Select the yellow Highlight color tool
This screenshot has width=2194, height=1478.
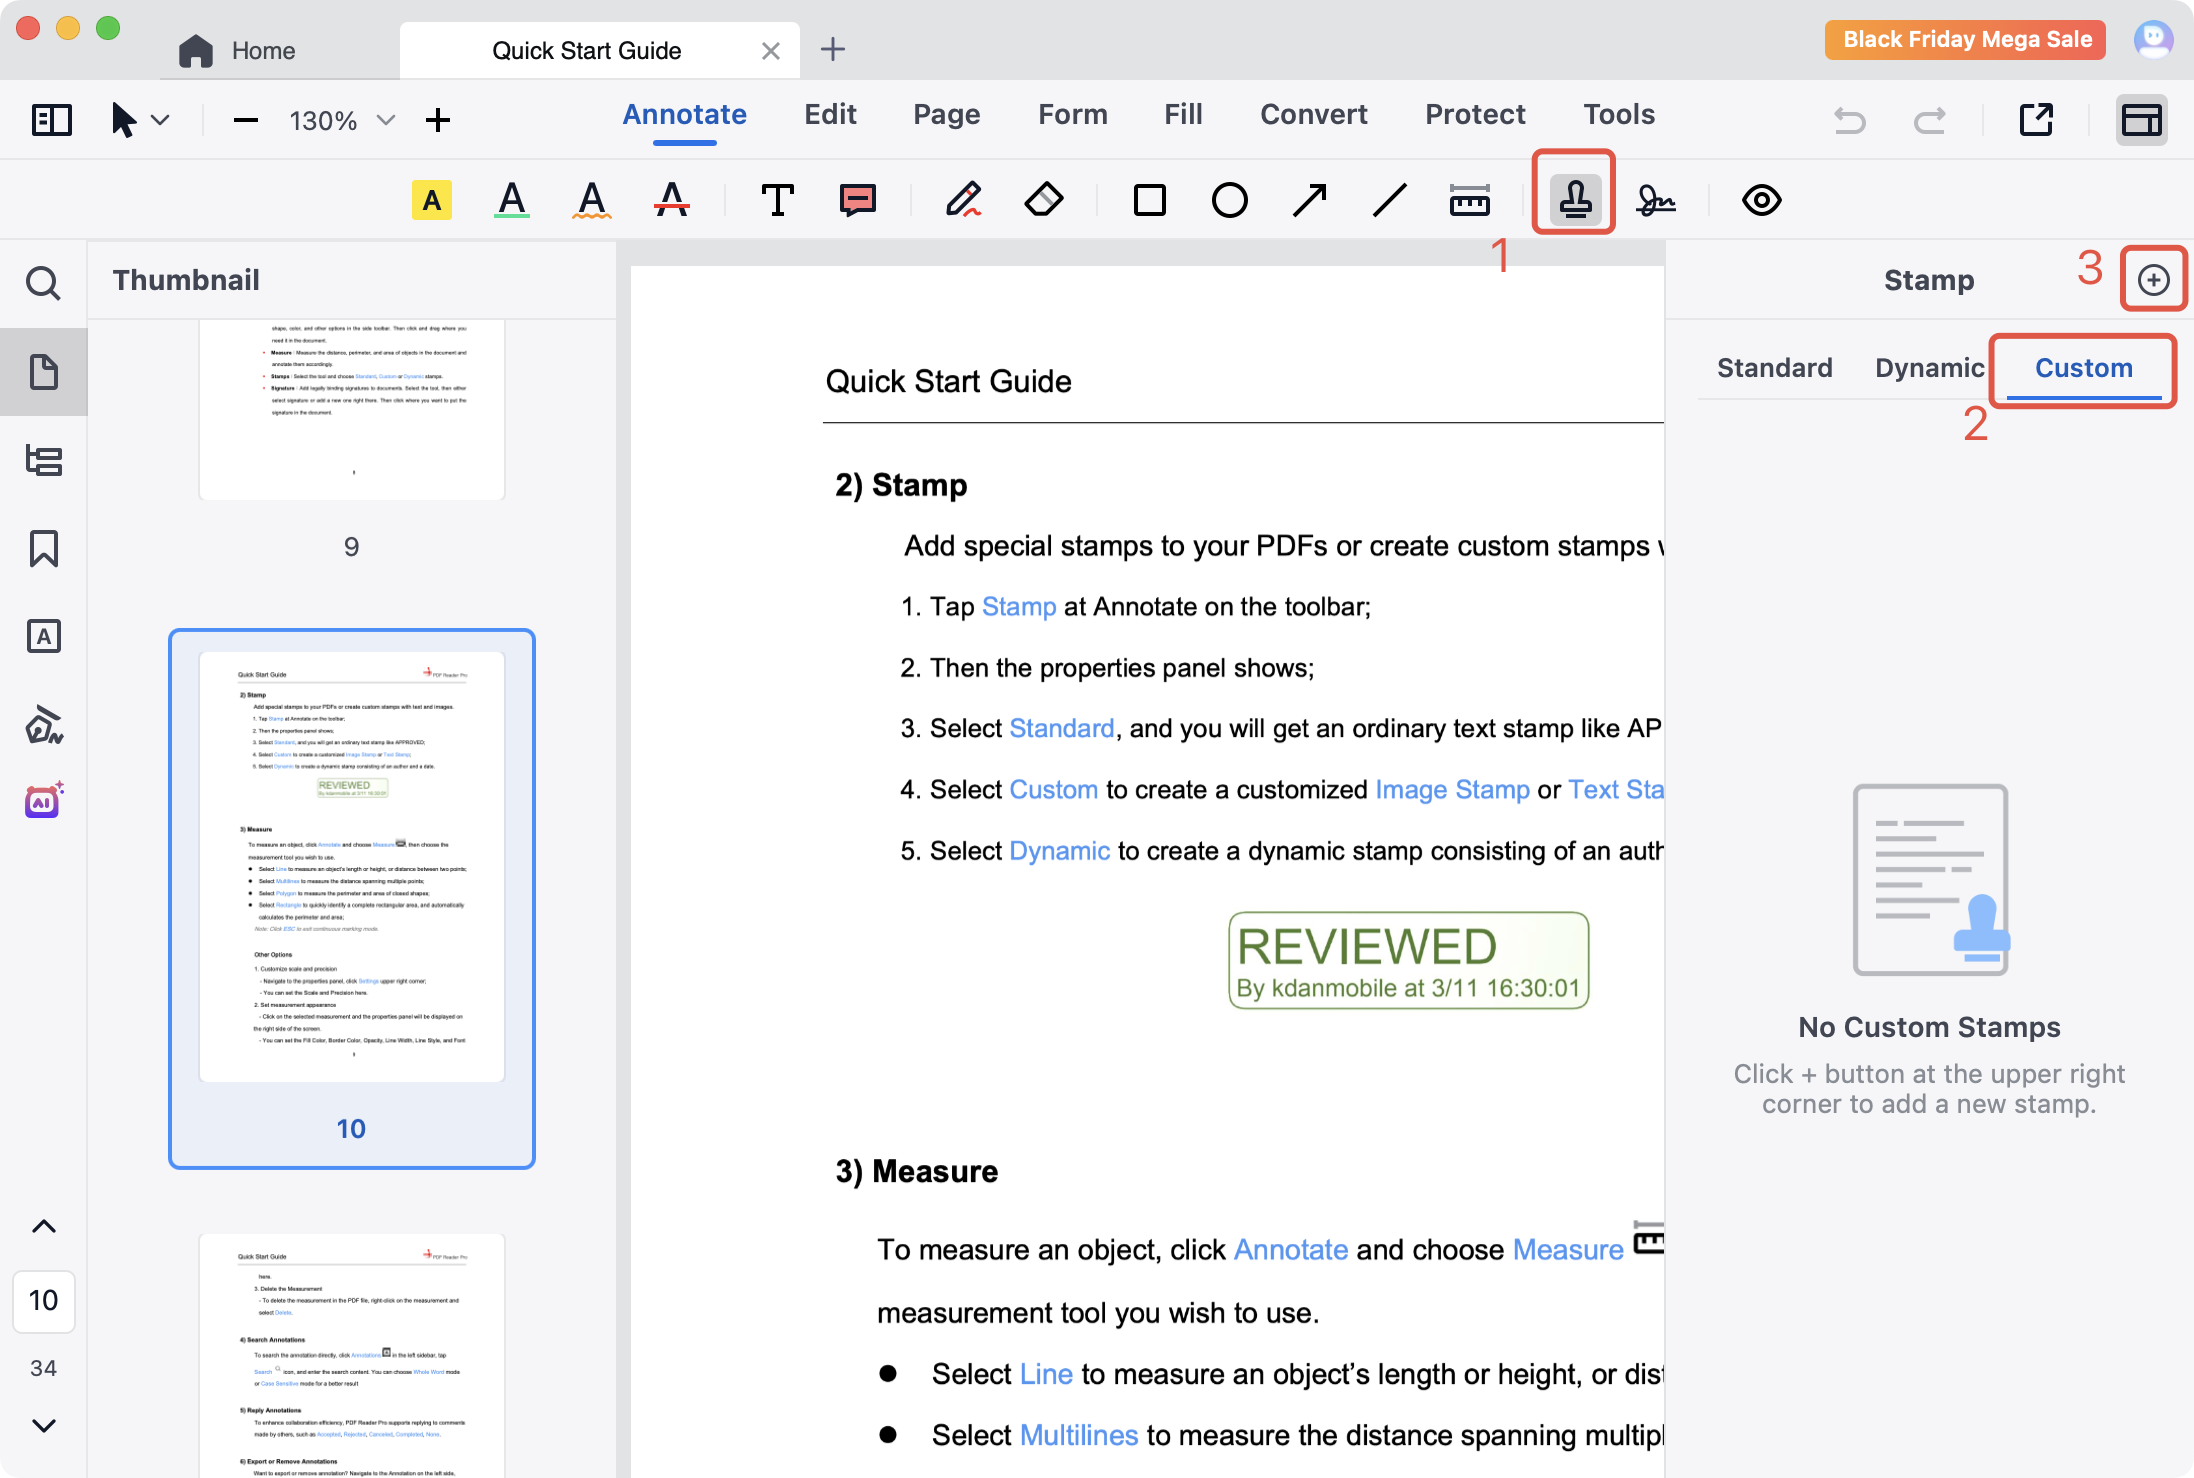coord(431,200)
